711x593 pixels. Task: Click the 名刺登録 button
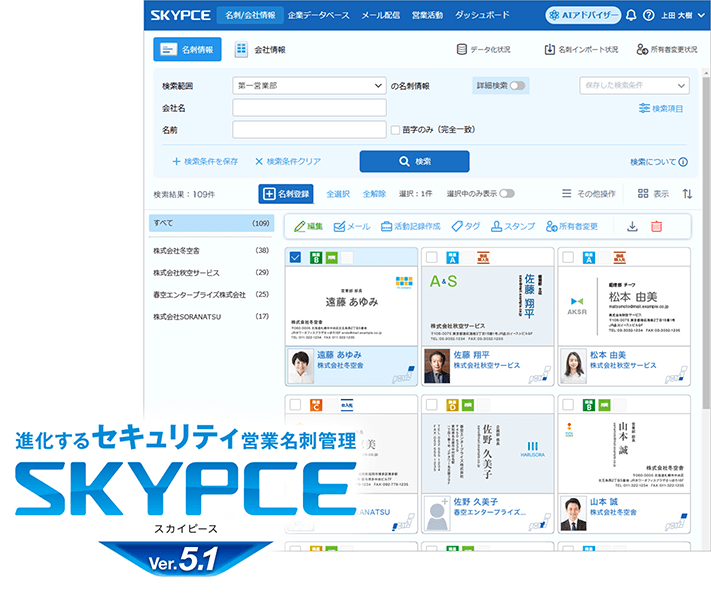[x=286, y=194]
